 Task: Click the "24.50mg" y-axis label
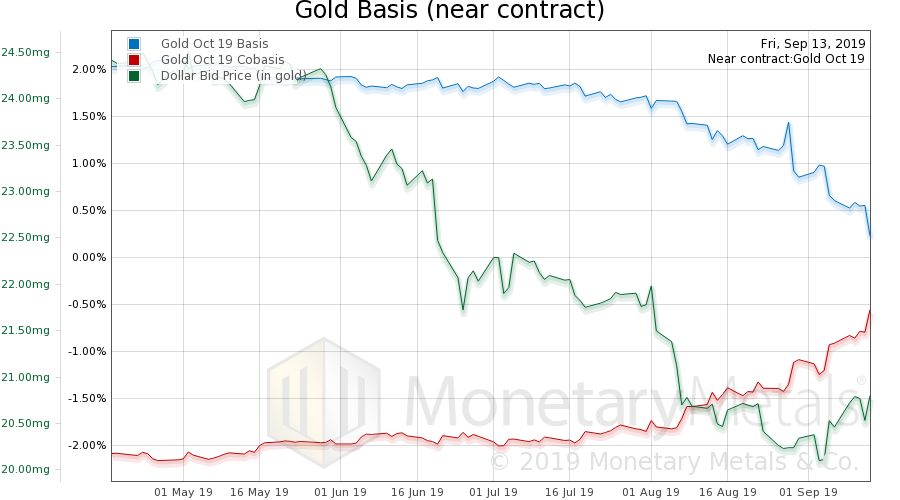point(25,52)
